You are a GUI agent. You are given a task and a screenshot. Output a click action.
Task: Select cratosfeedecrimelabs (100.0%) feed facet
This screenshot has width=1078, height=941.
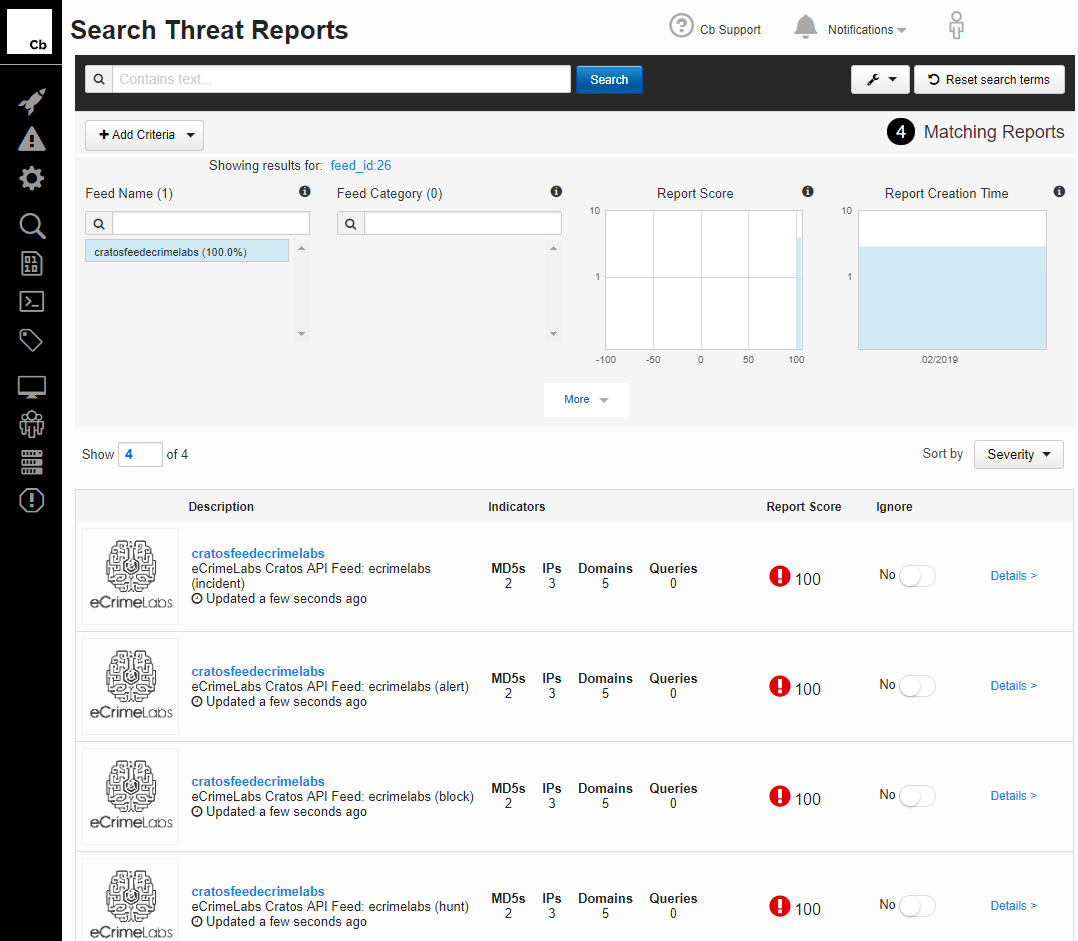(187, 251)
